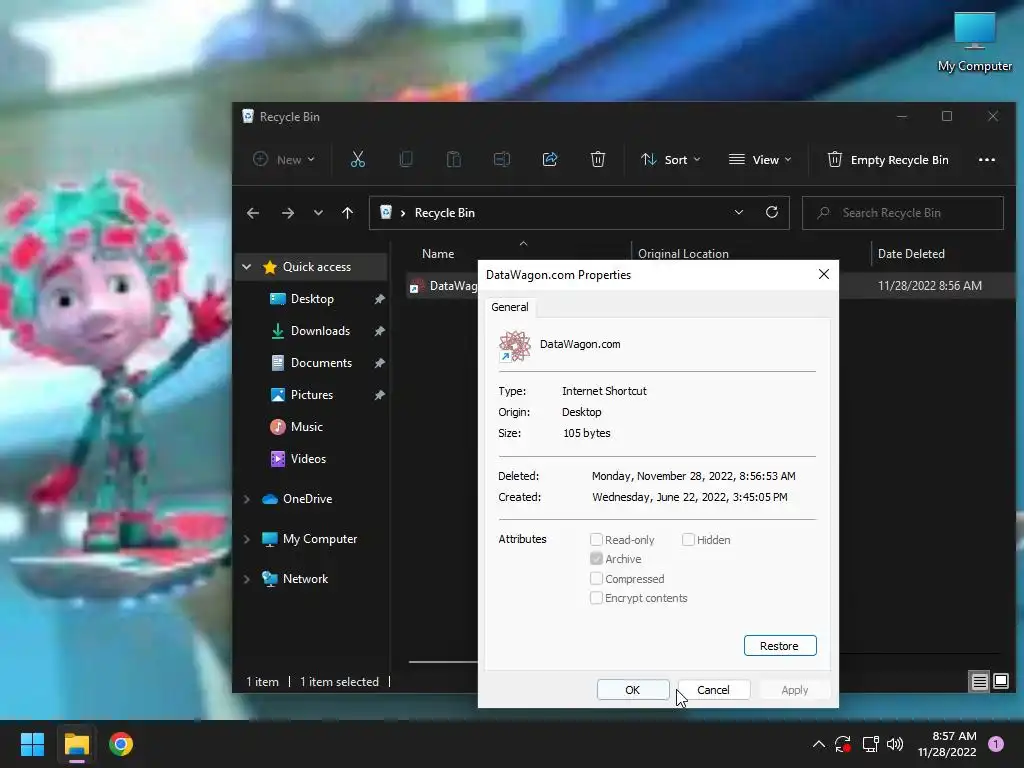The image size is (1024, 768).
Task: Expand address bar history dropdown
Action: coord(739,212)
